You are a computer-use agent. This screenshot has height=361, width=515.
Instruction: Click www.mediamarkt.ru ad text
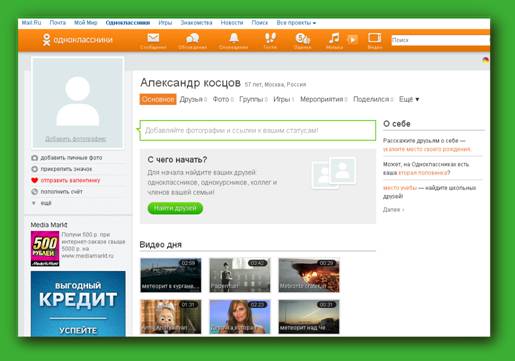[x=88, y=256]
